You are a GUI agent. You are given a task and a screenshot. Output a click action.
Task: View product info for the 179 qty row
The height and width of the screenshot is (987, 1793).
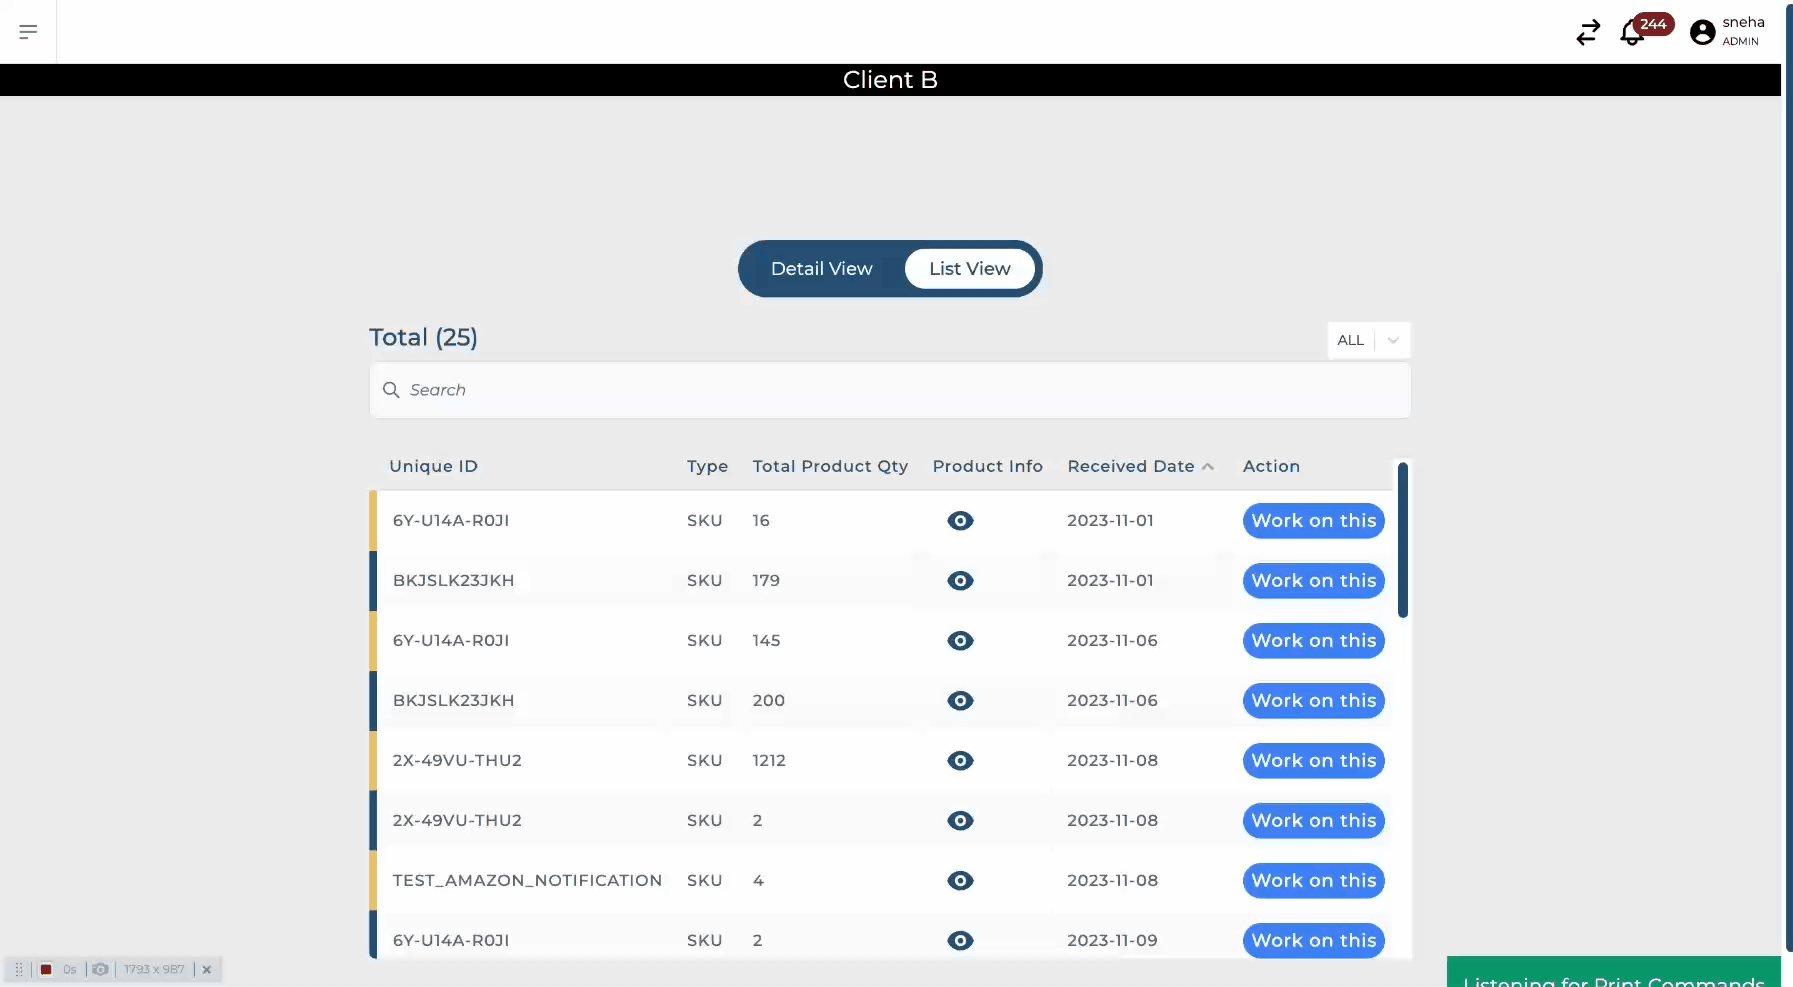point(960,581)
